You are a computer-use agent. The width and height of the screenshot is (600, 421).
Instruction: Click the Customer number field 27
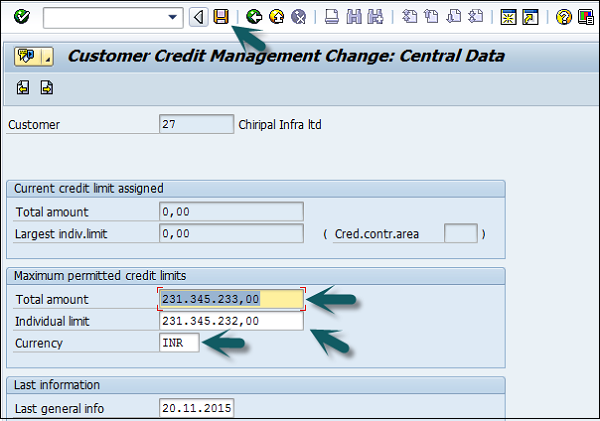pyautogui.click(x=196, y=124)
